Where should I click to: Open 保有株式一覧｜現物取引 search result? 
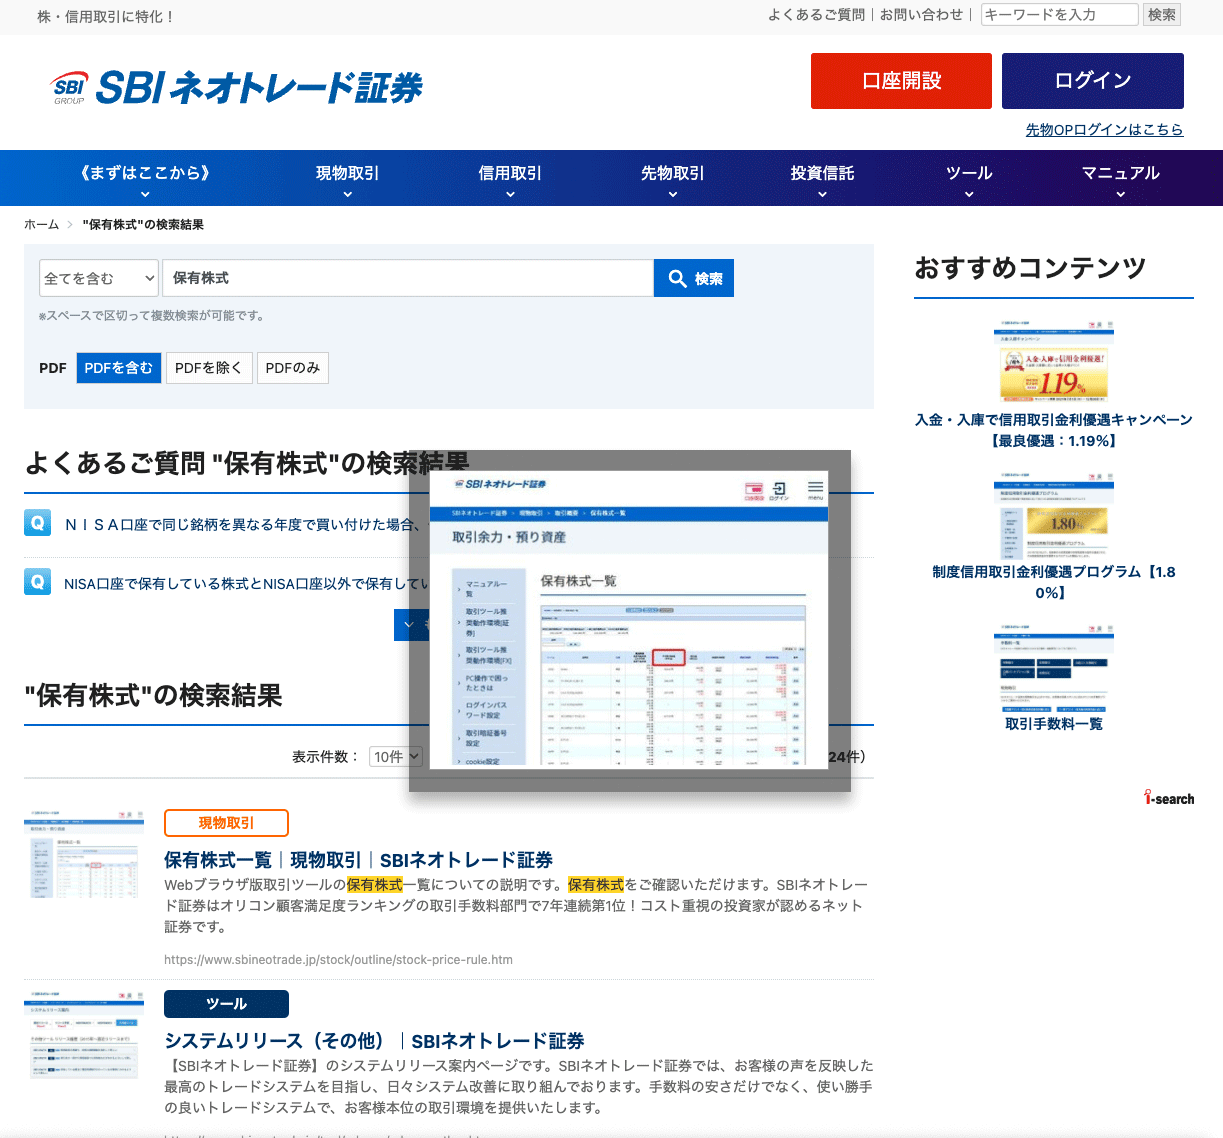(x=358, y=860)
